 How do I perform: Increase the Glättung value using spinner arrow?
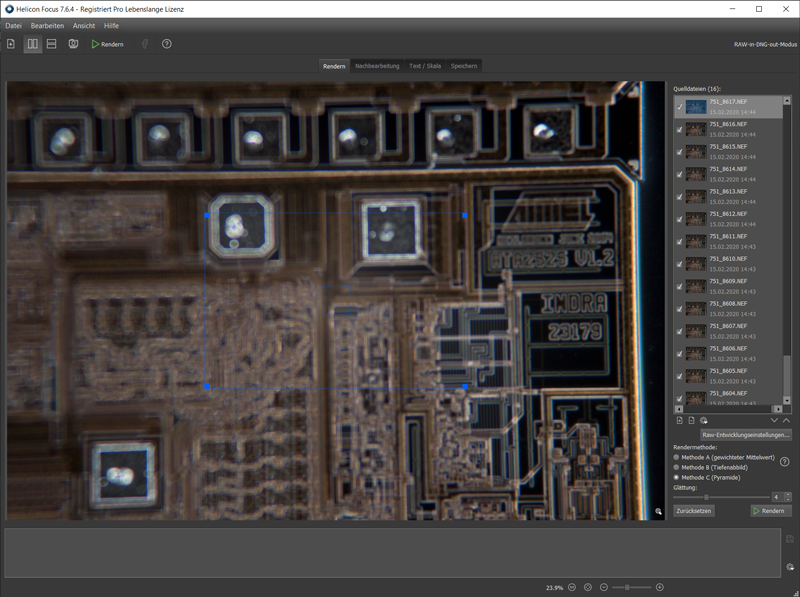point(787,494)
